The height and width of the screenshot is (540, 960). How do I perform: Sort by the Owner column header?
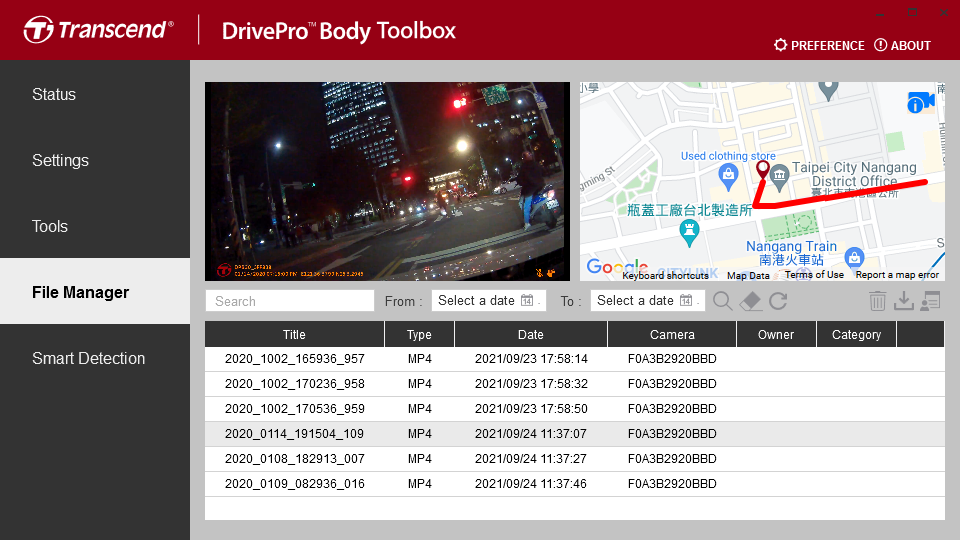(x=776, y=334)
